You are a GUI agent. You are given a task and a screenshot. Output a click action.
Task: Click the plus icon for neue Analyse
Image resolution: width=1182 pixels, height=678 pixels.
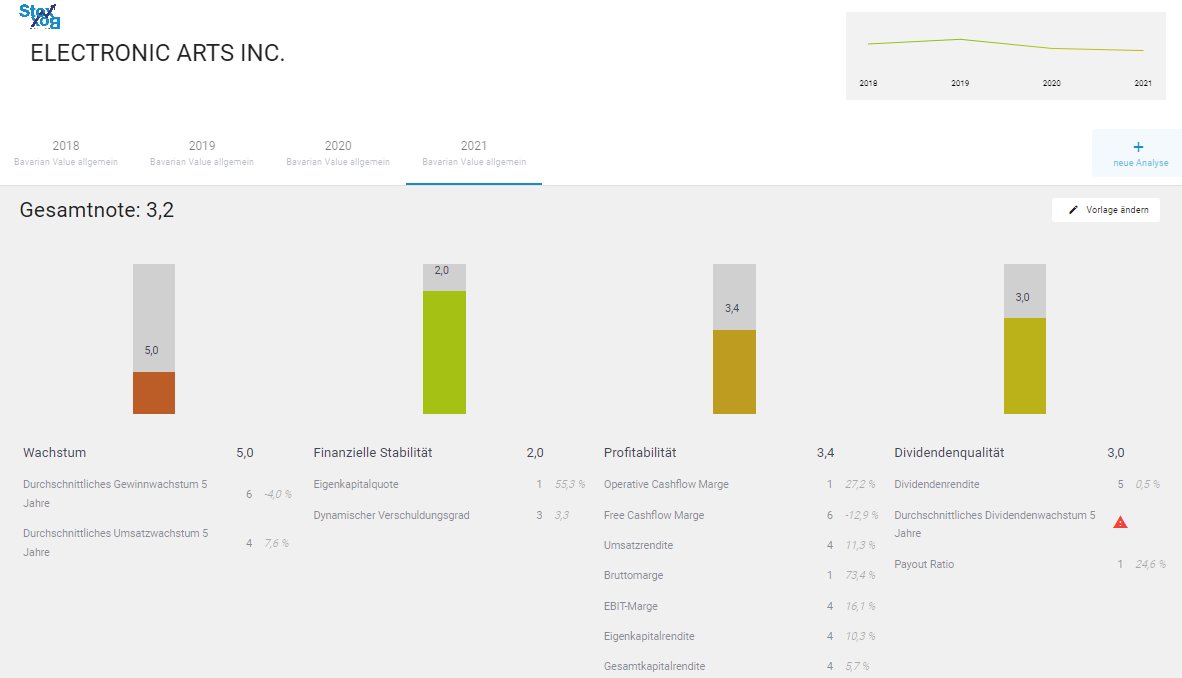1138,147
